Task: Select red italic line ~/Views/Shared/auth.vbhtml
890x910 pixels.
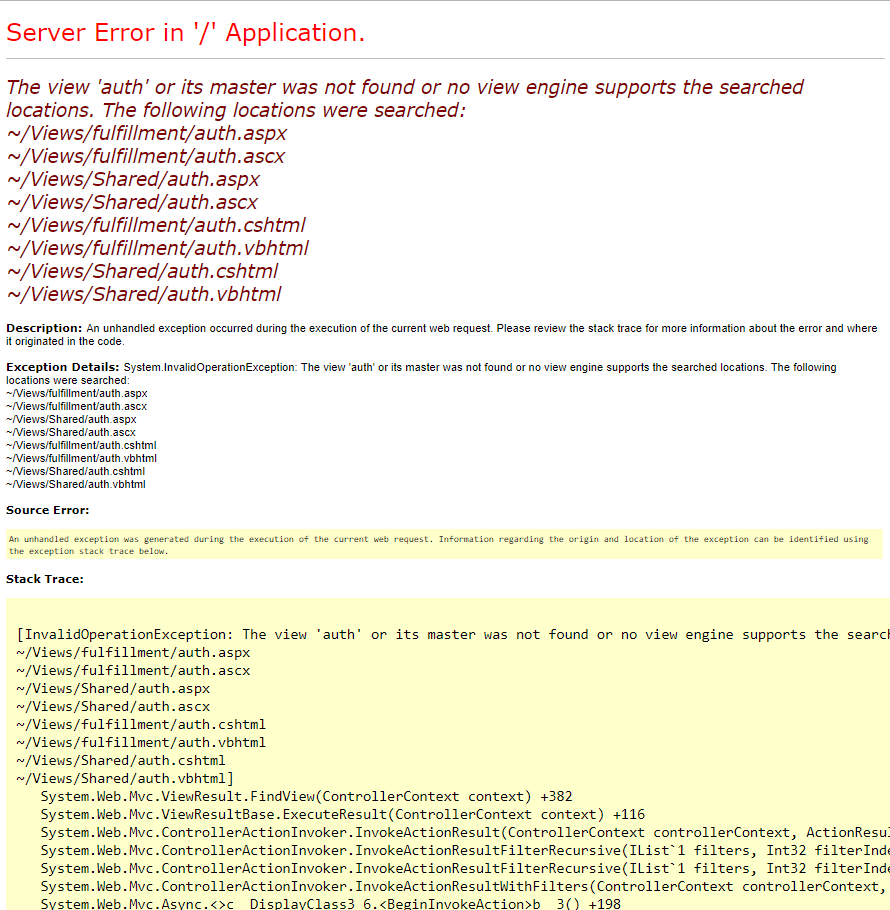Action: click(144, 294)
